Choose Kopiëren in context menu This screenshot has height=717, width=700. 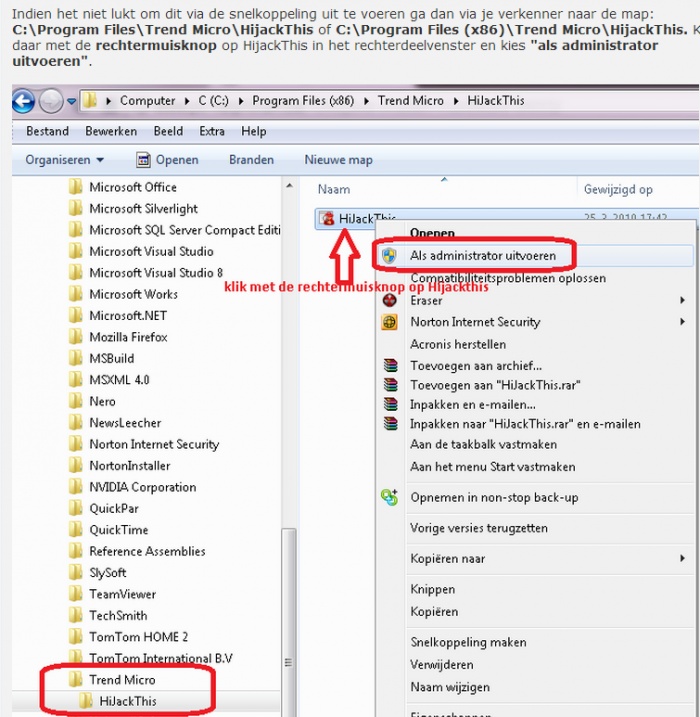coord(434,612)
